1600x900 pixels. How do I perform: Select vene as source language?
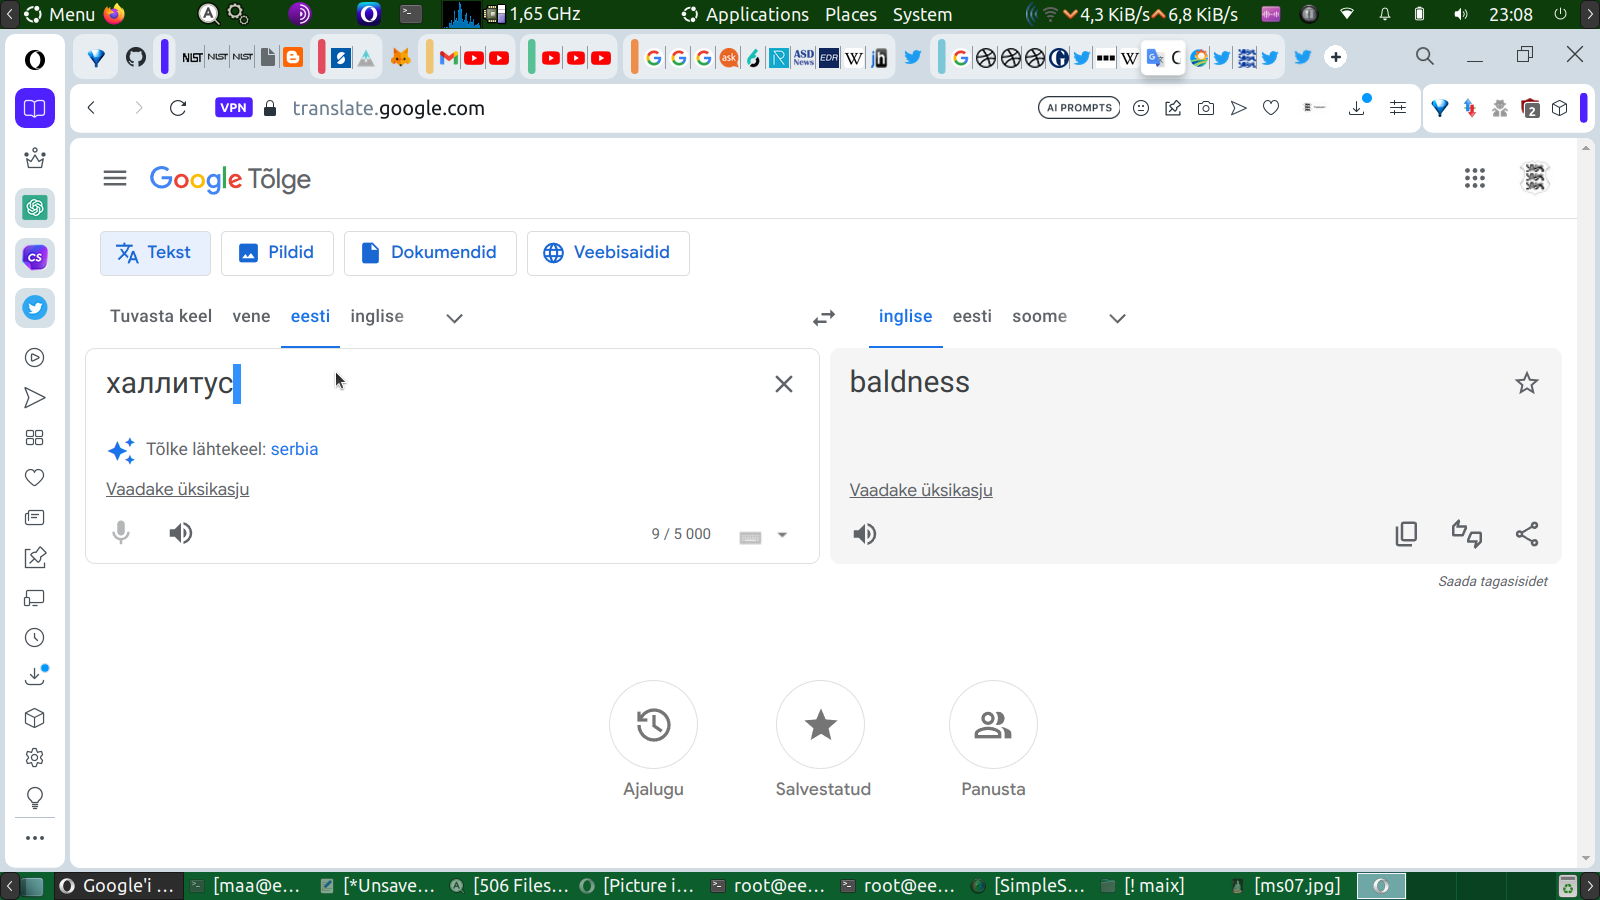[251, 316]
